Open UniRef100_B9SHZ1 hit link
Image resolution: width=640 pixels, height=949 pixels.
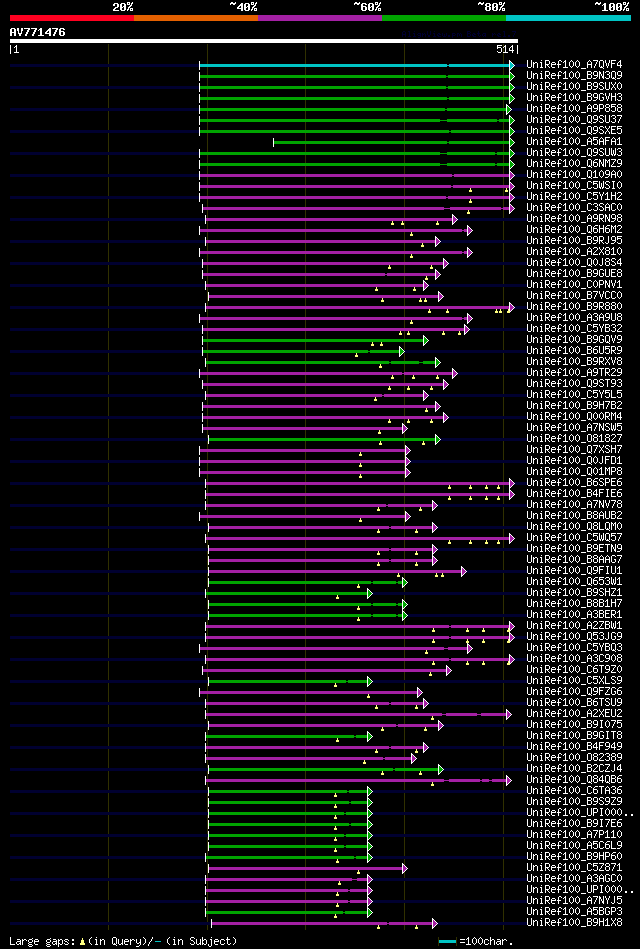click(575, 593)
